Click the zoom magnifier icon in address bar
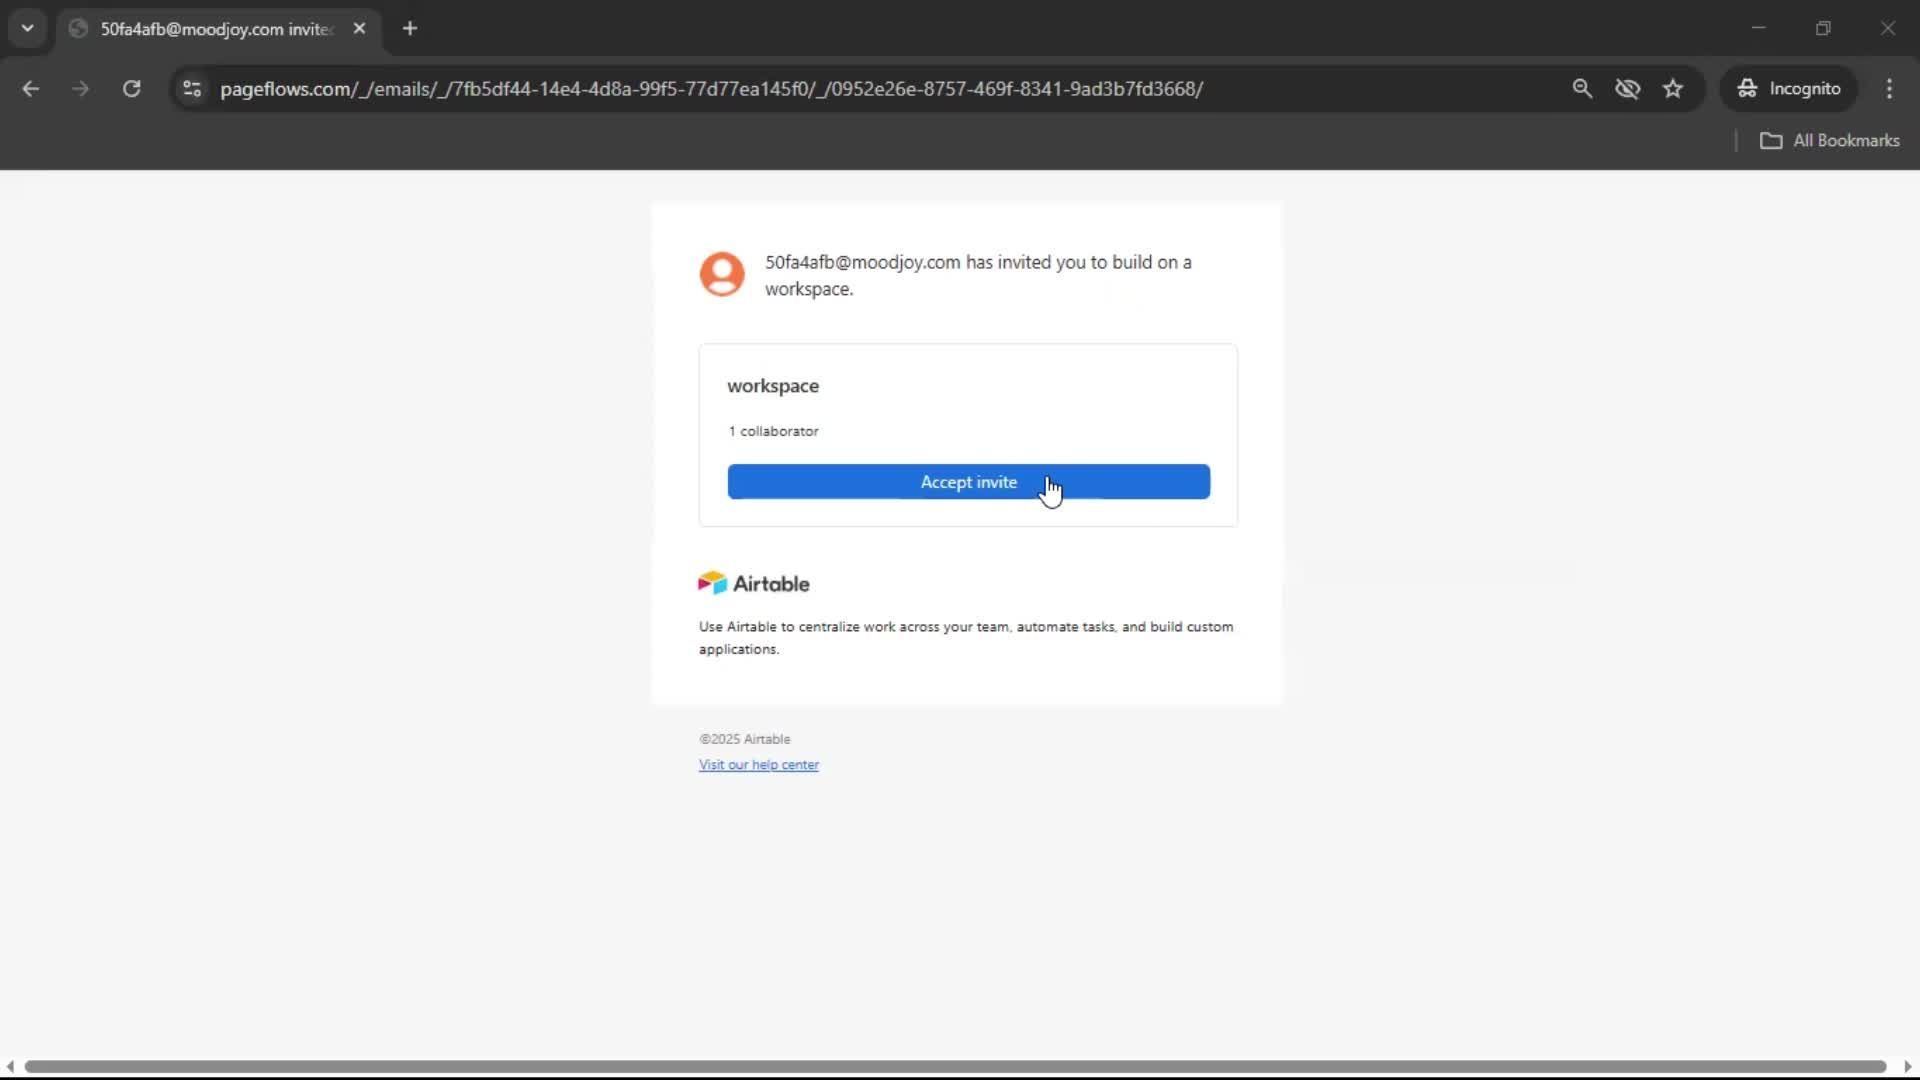The image size is (1920, 1080). coord(1581,89)
